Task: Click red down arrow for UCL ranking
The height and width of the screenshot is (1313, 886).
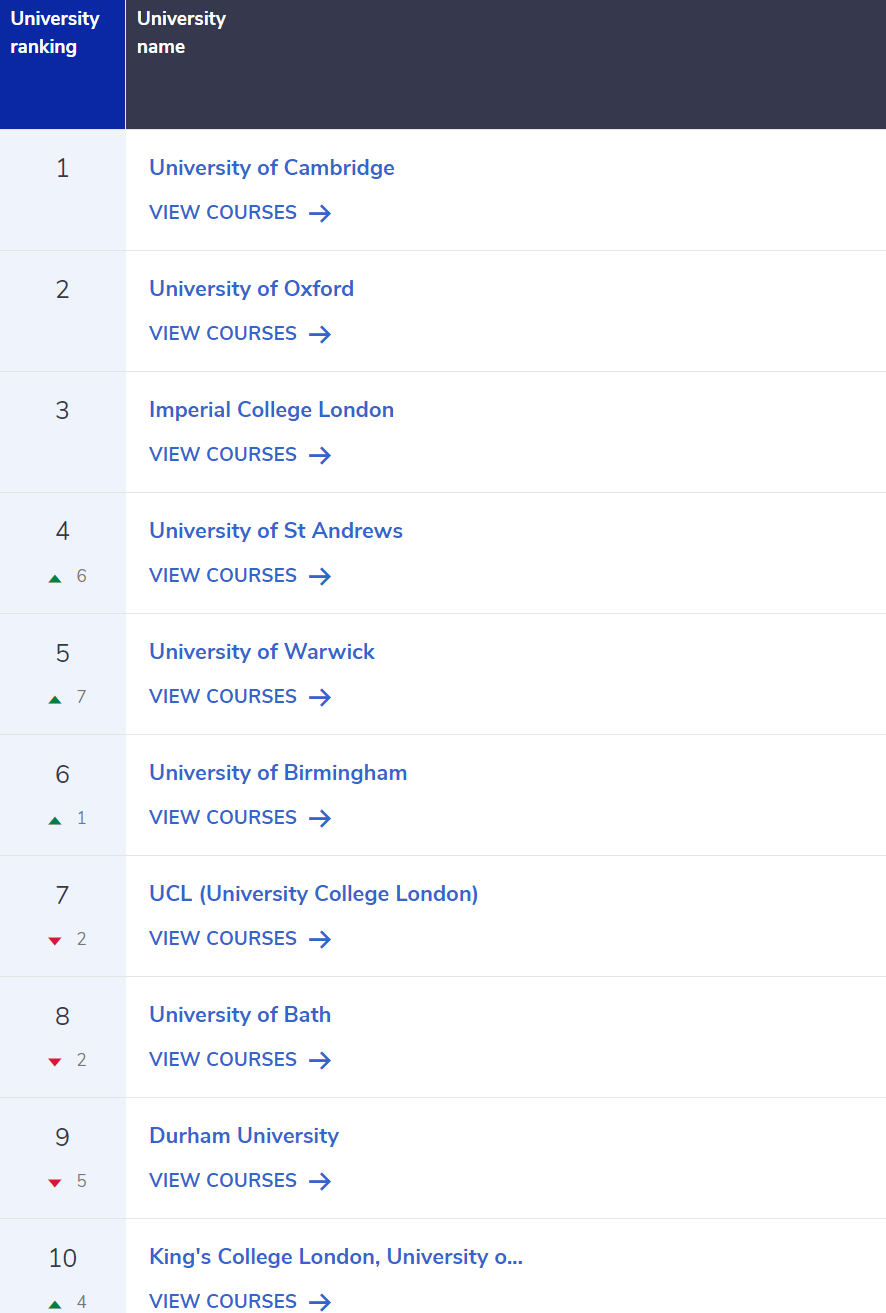Action: click(x=55, y=940)
